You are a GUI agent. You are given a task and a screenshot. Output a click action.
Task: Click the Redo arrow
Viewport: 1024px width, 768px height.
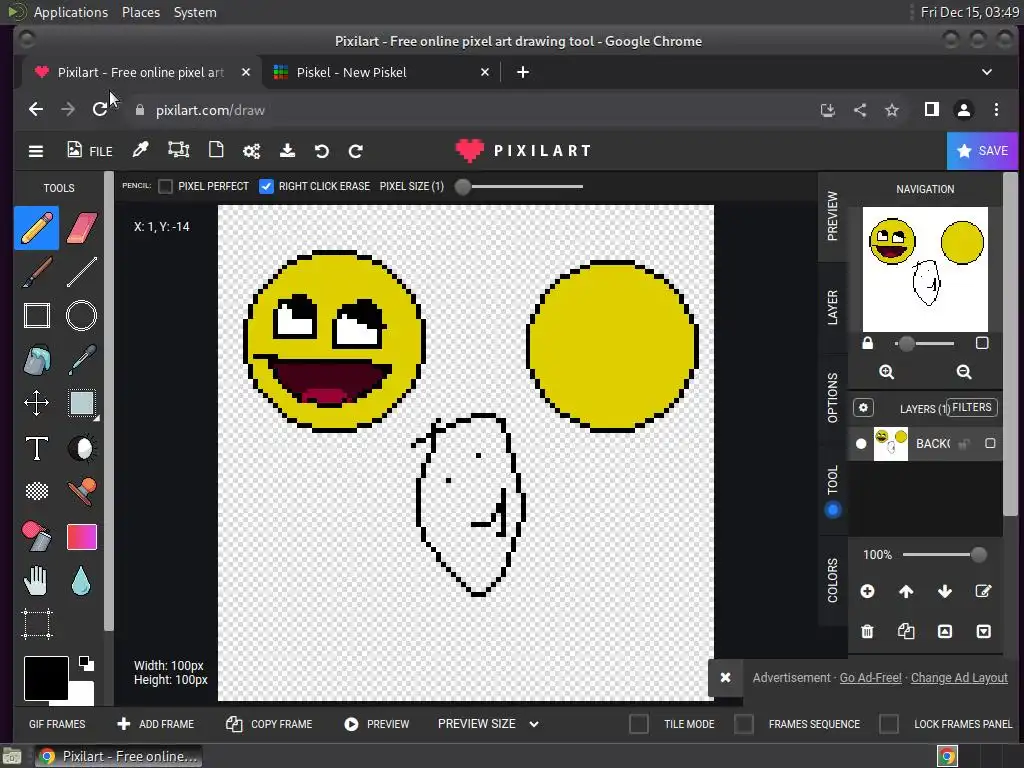356,151
